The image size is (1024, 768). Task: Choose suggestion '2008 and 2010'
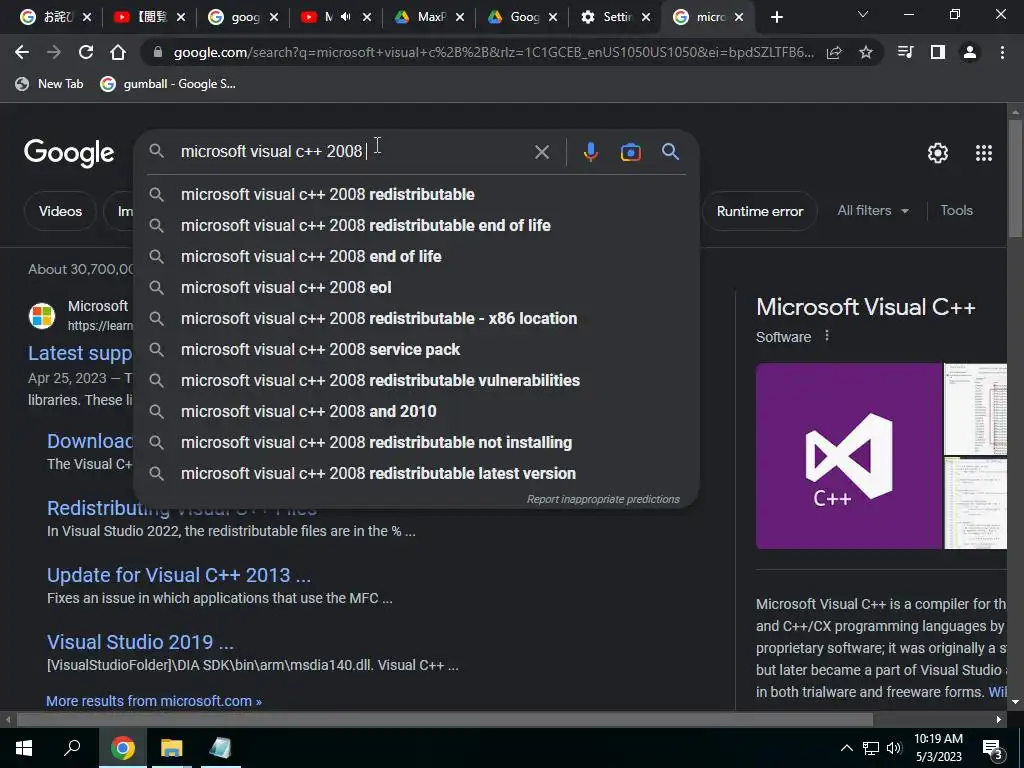(x=417, y=411)
